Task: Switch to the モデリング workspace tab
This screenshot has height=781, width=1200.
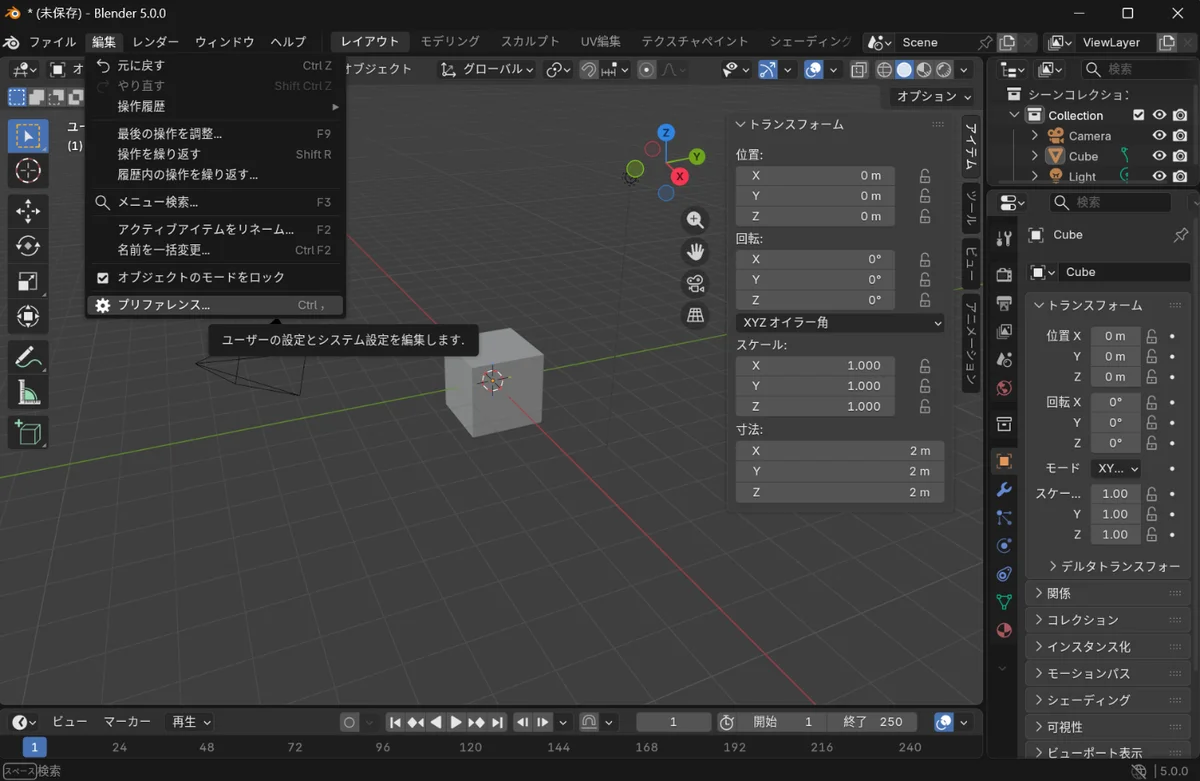Action: [450, 42]
